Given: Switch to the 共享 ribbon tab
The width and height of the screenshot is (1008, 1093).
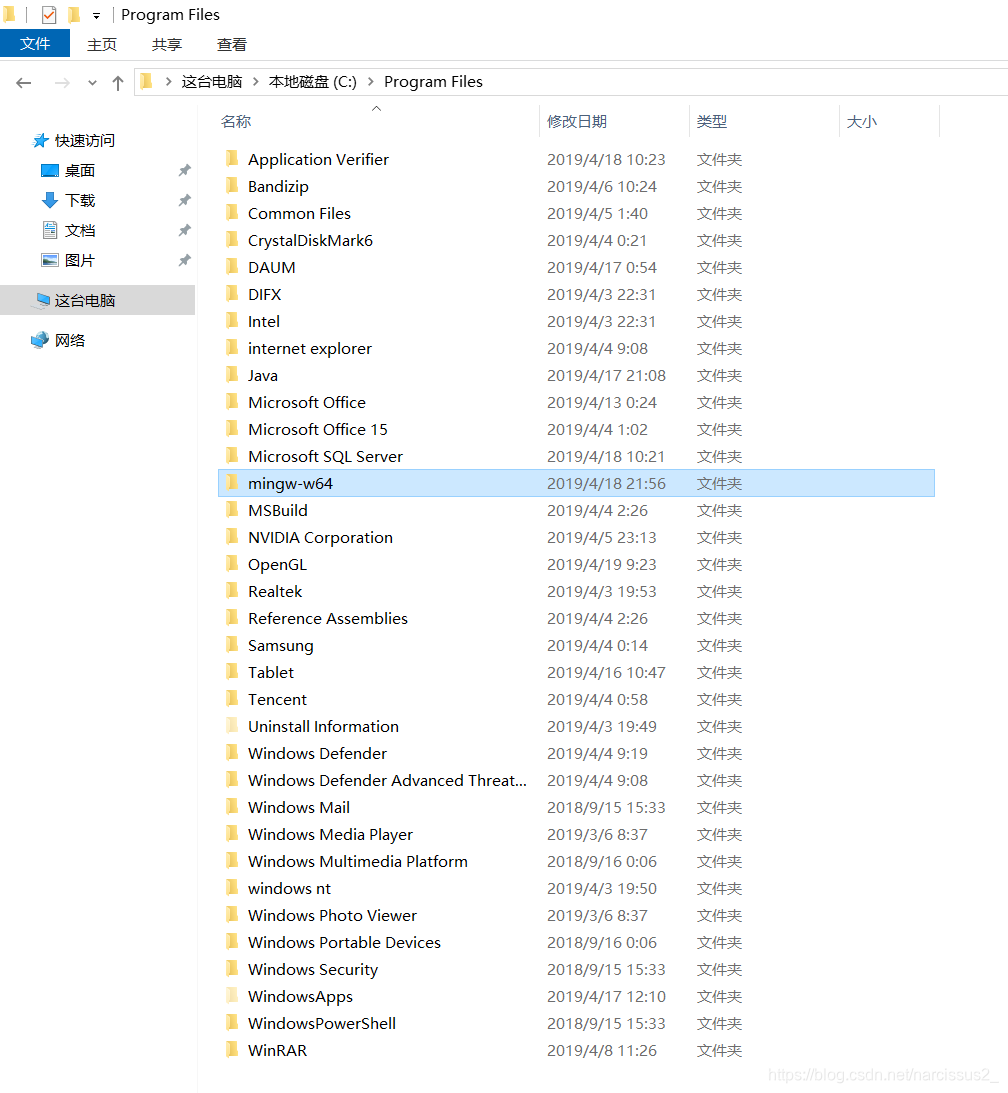Looking at the screenshot, I should point(167,45).
